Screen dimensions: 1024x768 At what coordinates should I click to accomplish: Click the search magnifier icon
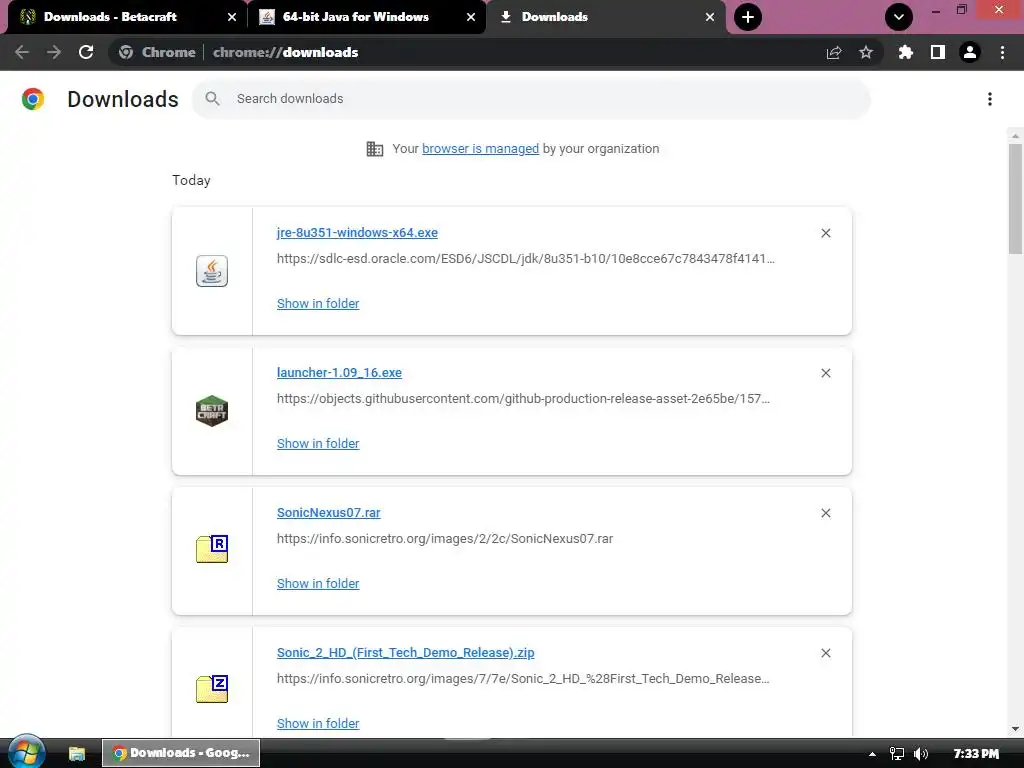pos(212,99)
